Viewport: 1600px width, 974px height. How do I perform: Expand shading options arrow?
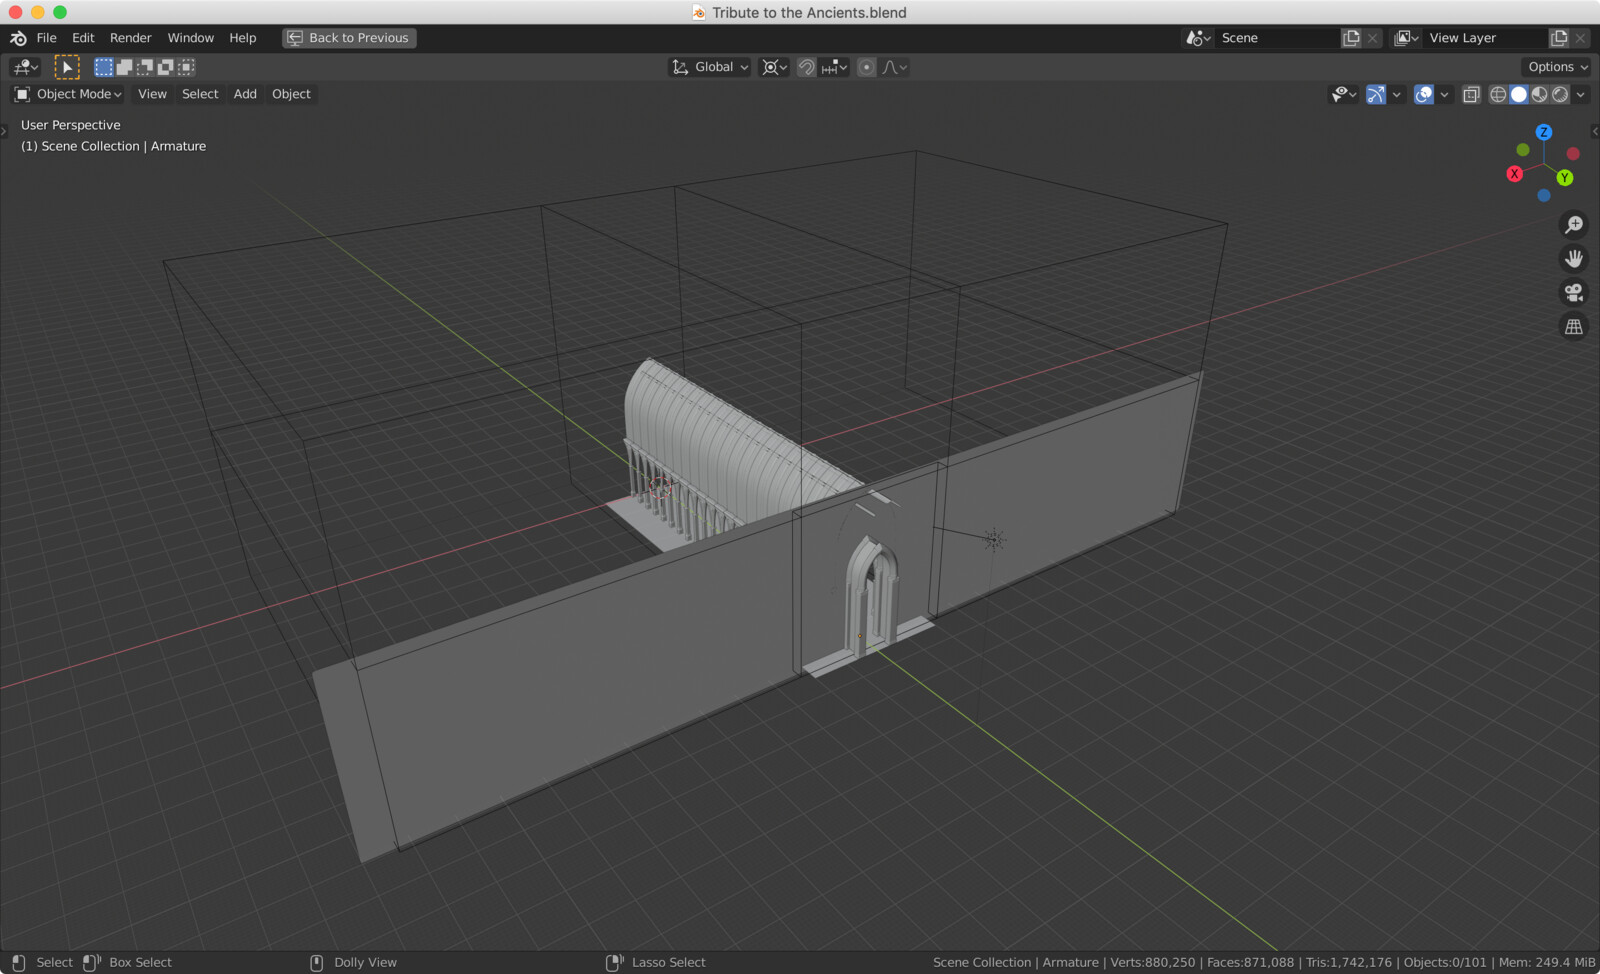click(x=1581, y=94)
